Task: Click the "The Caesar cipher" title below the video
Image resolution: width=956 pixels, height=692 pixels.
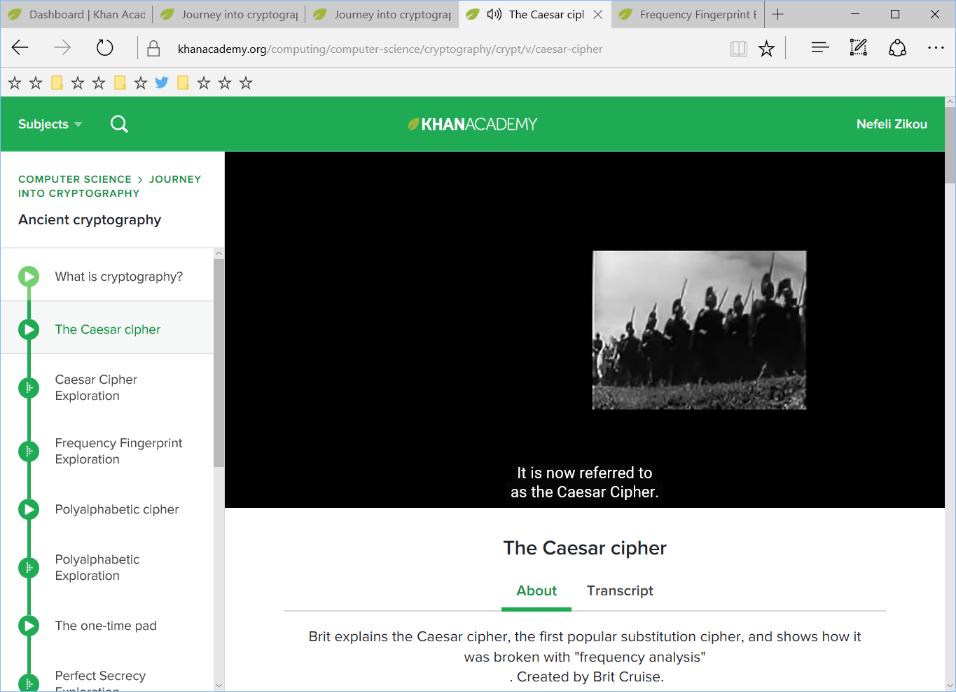Action: click(585, 548)
